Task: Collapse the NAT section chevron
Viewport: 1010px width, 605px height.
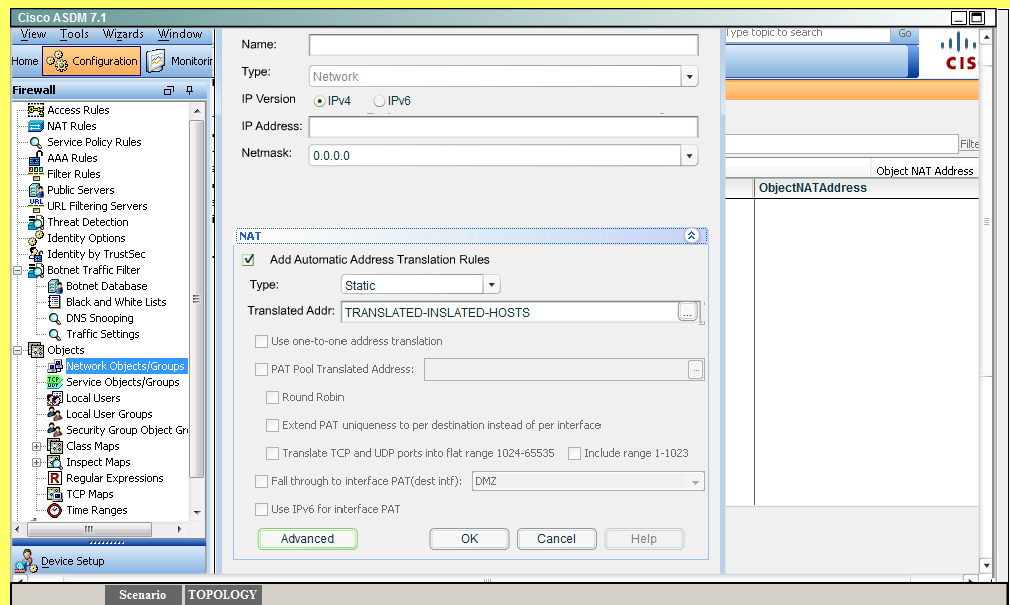Action: coord(691,236)
